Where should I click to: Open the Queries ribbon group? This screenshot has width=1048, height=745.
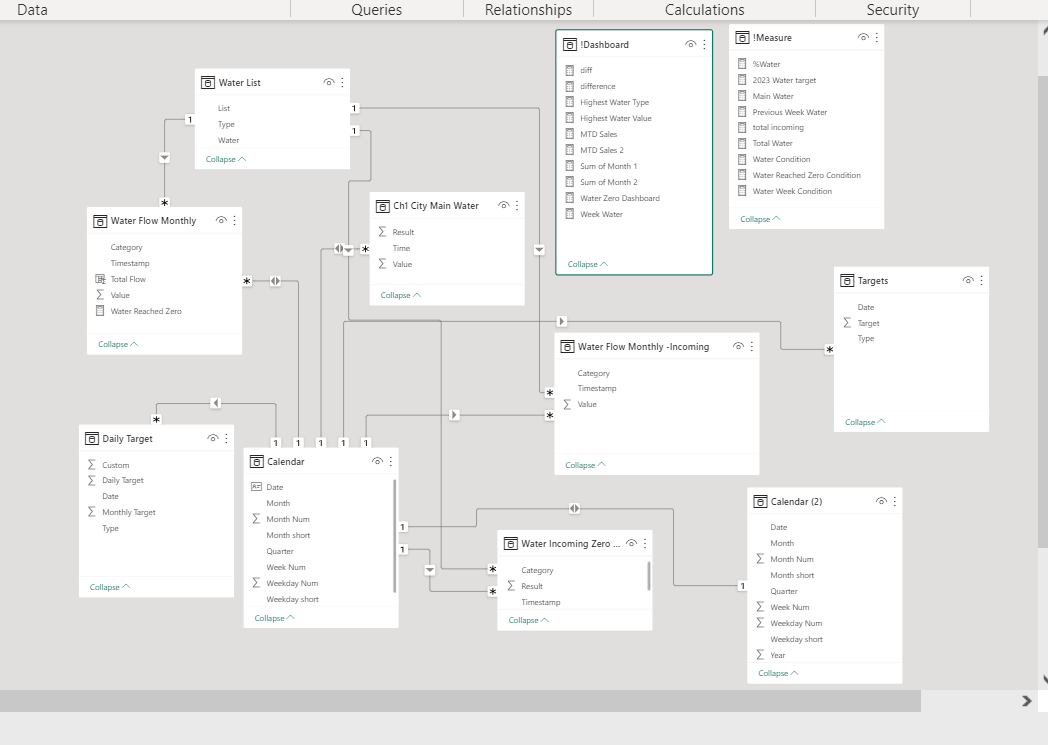(x=376, y=9)
